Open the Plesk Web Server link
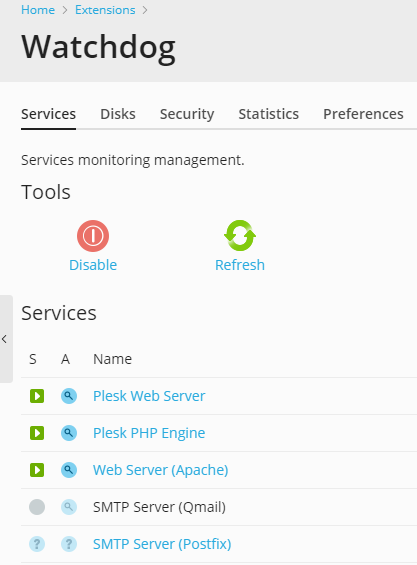Image resolution: width=417 pixels, height=565 pixels. [x=149, y=396]
